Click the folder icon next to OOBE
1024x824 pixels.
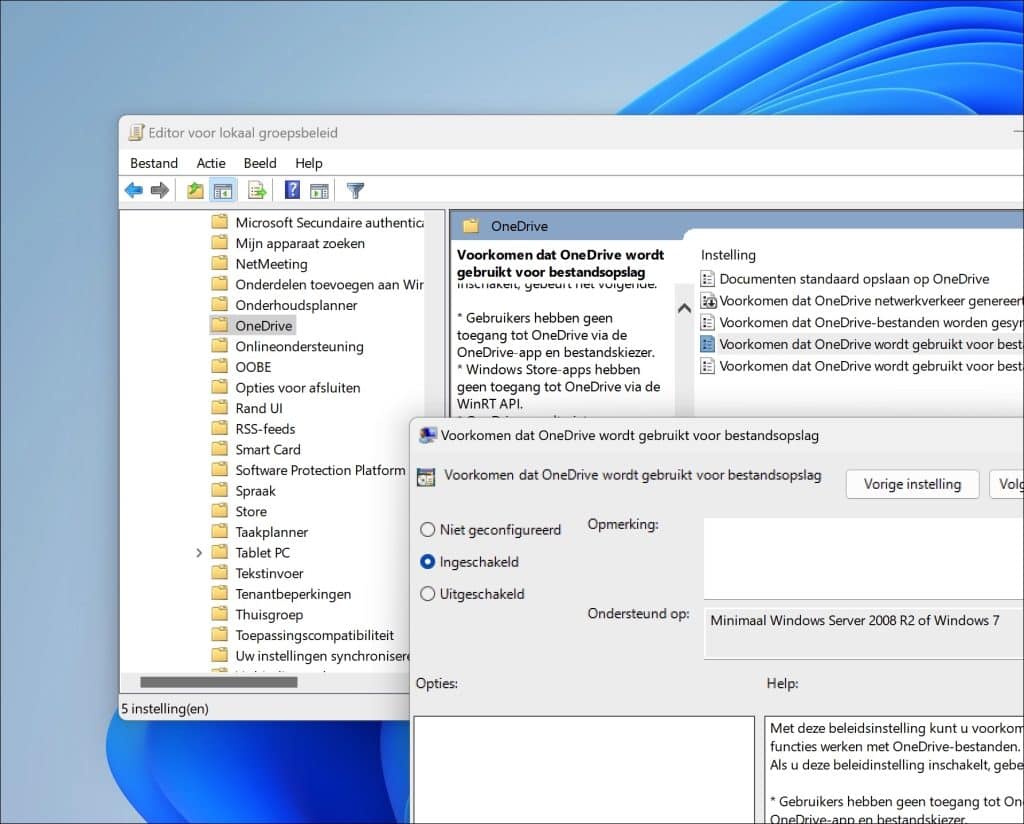tap(219, 367)
